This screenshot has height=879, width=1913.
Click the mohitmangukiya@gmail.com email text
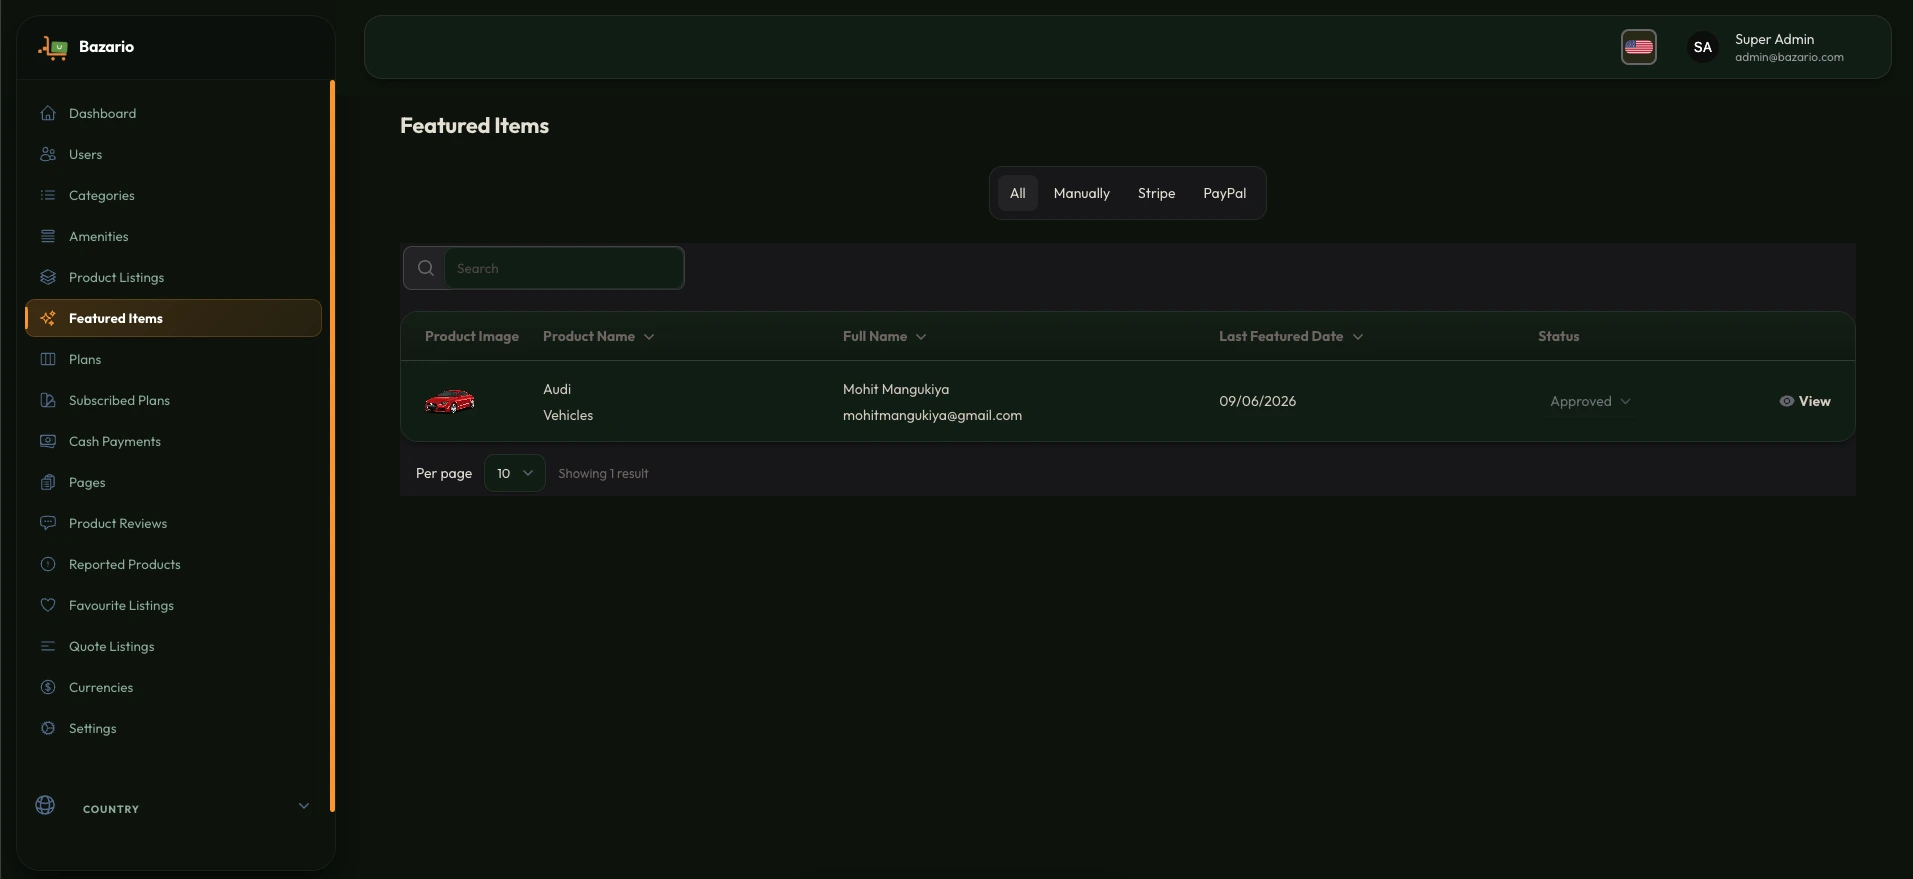(932, 415)
